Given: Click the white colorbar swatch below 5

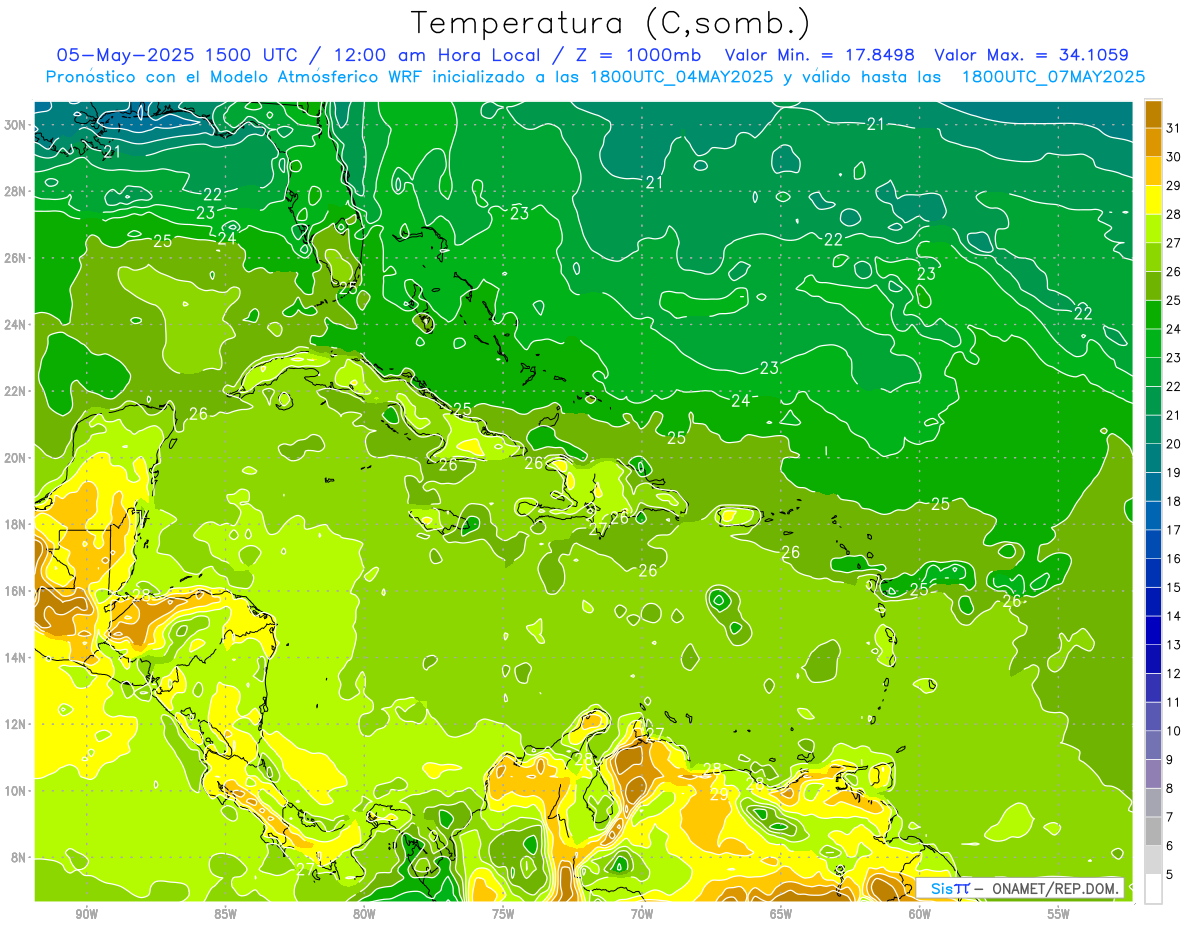Looking at the screenshot, I should click(x=1153, y=889).
